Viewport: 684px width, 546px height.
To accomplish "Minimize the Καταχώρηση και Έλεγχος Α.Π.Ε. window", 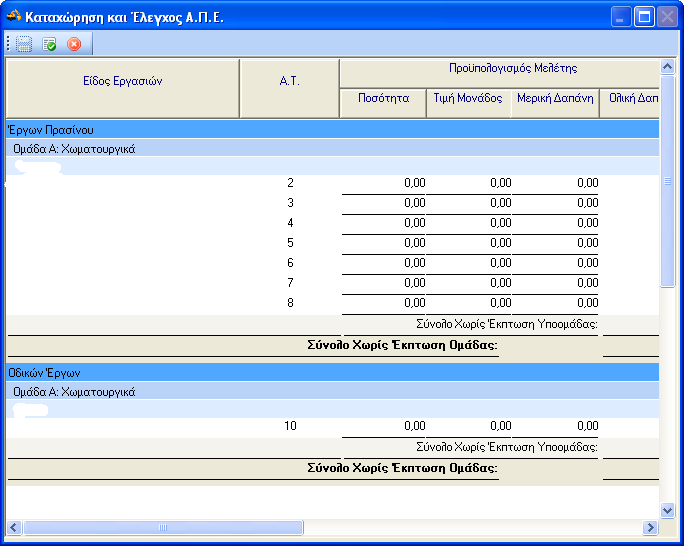I will [620, 17].
